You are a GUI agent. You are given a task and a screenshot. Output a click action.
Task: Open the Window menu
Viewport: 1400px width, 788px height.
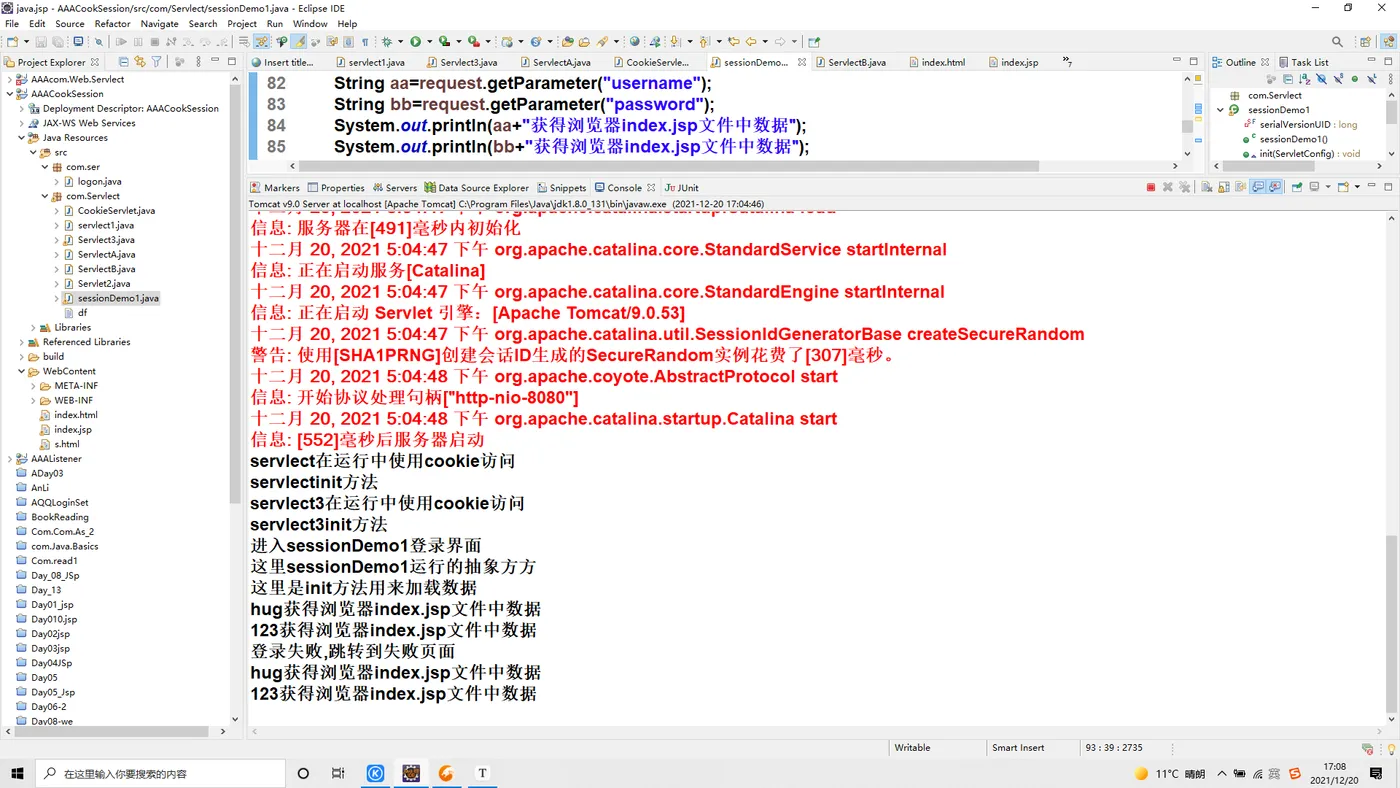pos(310,23)
